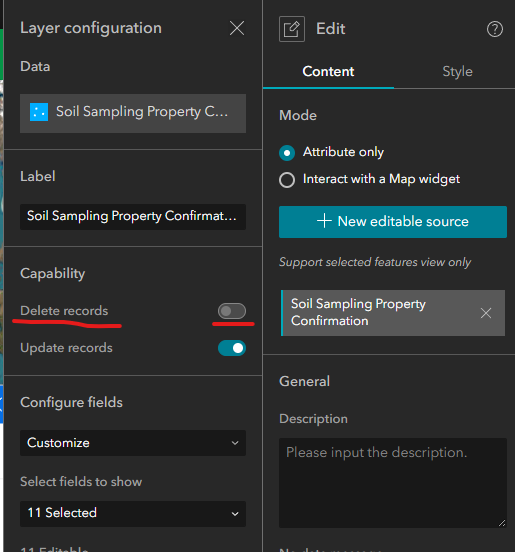The height and width of the screenshot is (552, 515).
Task: Enable the Delete records toggle
Action: coord(232,311)
